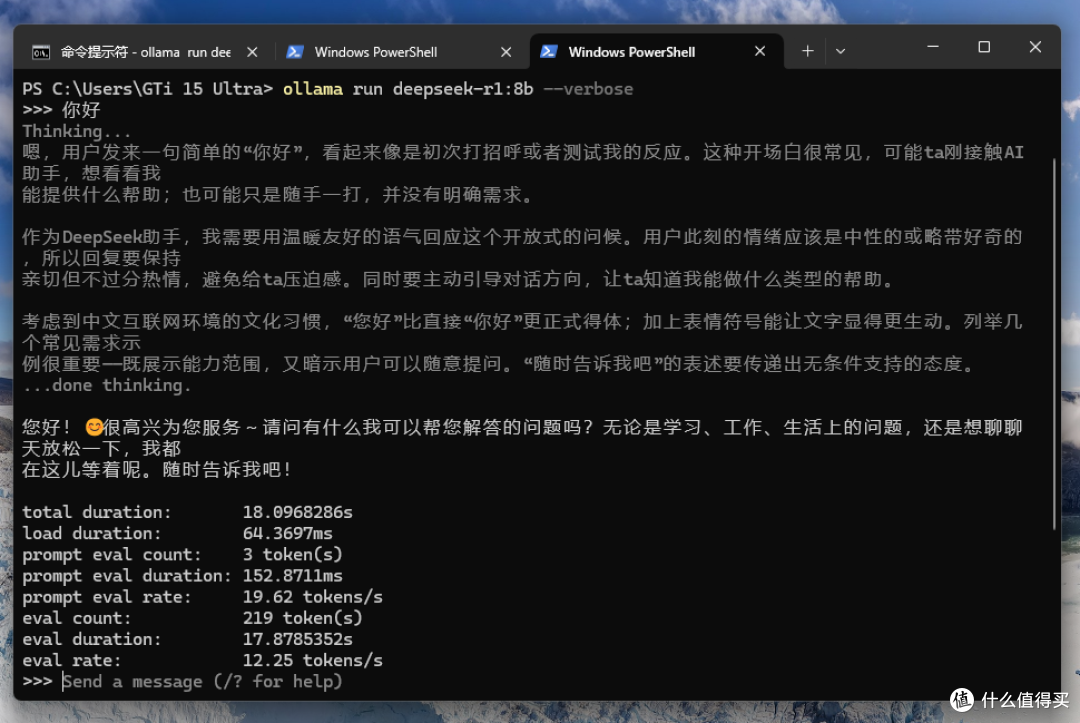The image size is (1080, 723).
Task: Open the new-tab profile dropdown chevron
Action: pos(840,51)
